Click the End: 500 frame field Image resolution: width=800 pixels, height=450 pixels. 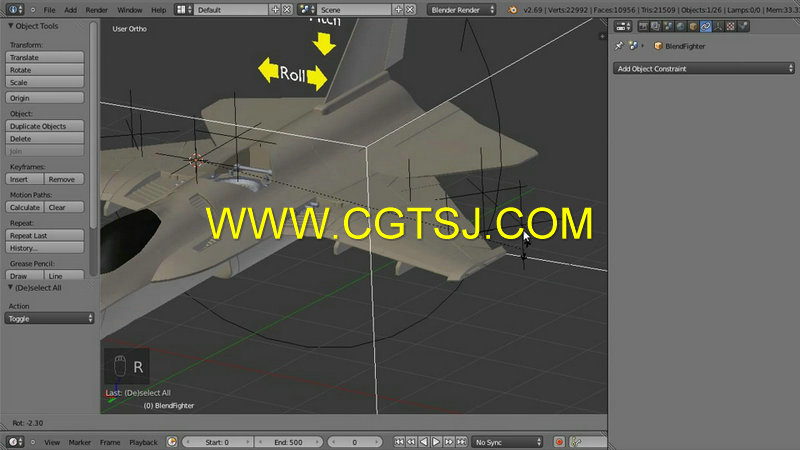[x=289, y=442]
